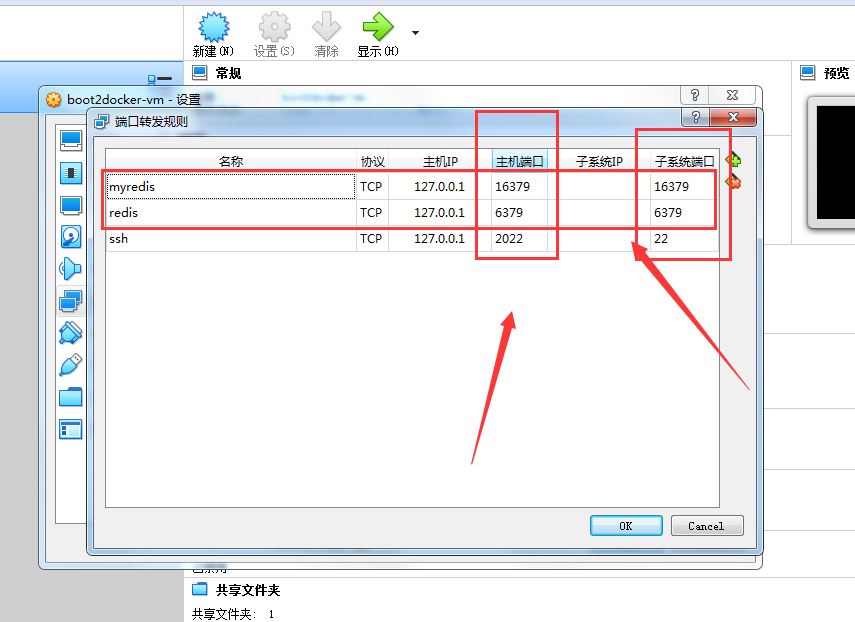Close the 端口转发规则 dialog
Viewport: 855px width, 622px height.
pyautogui.click(x=733, y=117)
